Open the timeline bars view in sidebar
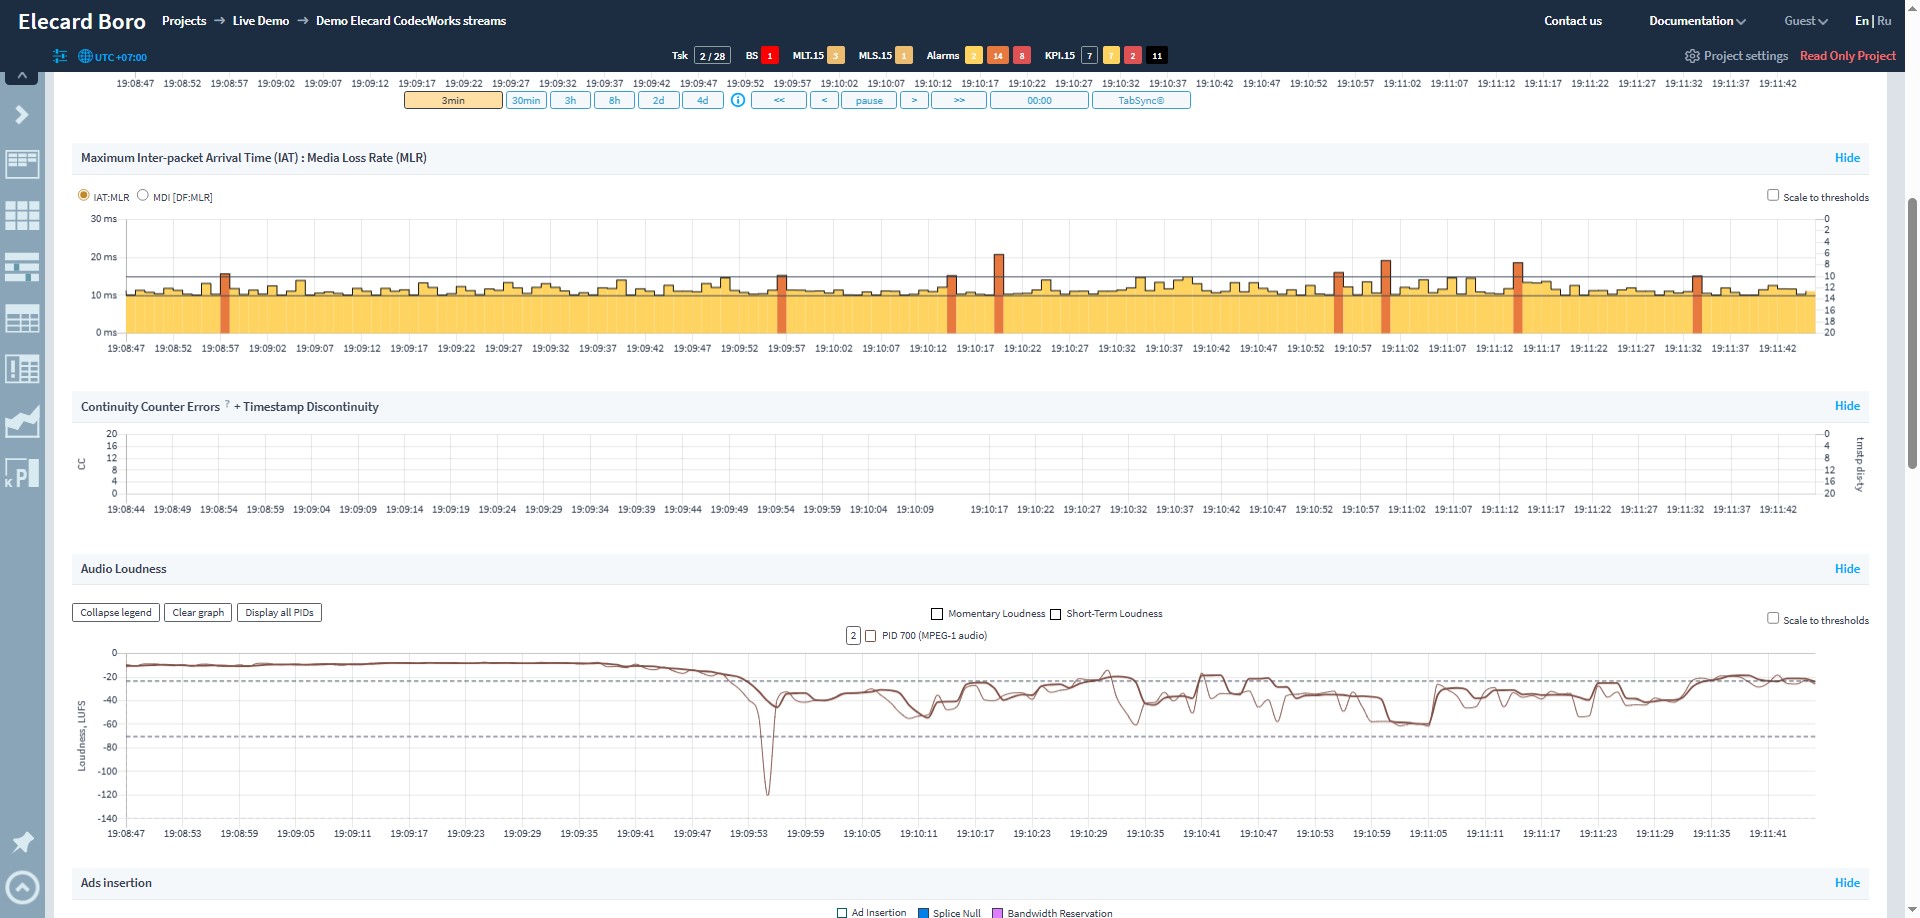The width and height of the screenshot is (1920, 918). click(22, 267)
